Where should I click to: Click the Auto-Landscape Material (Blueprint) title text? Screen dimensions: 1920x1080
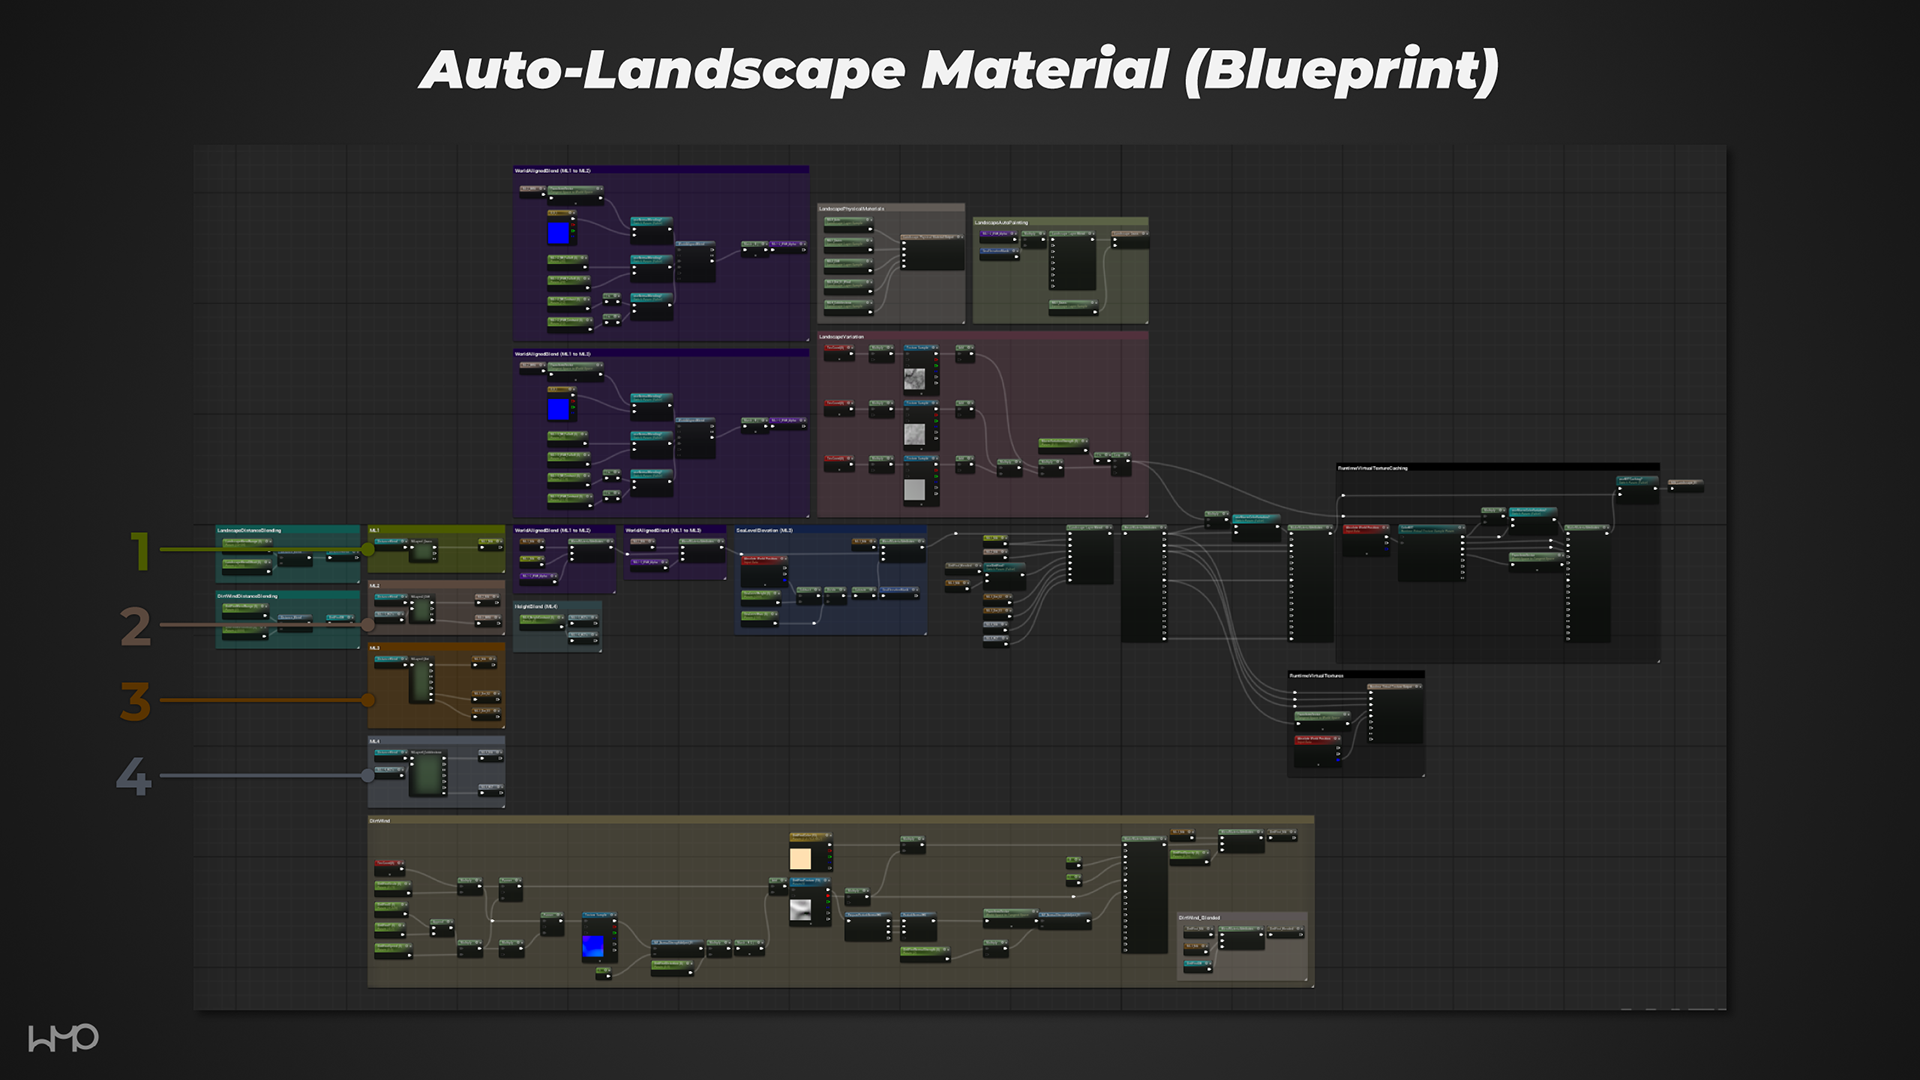[959, 70]
